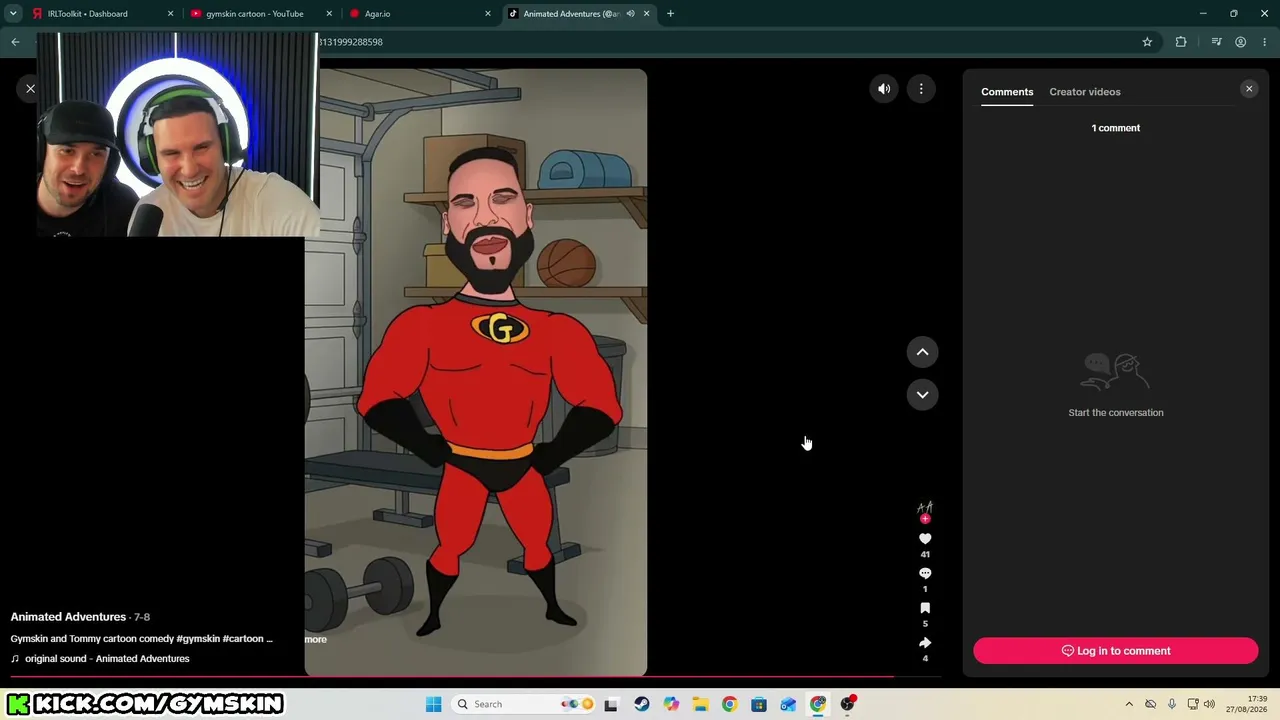1280x720 pixels.
Task: Launch Steam from the taskbar
Action: click(641, 704)
